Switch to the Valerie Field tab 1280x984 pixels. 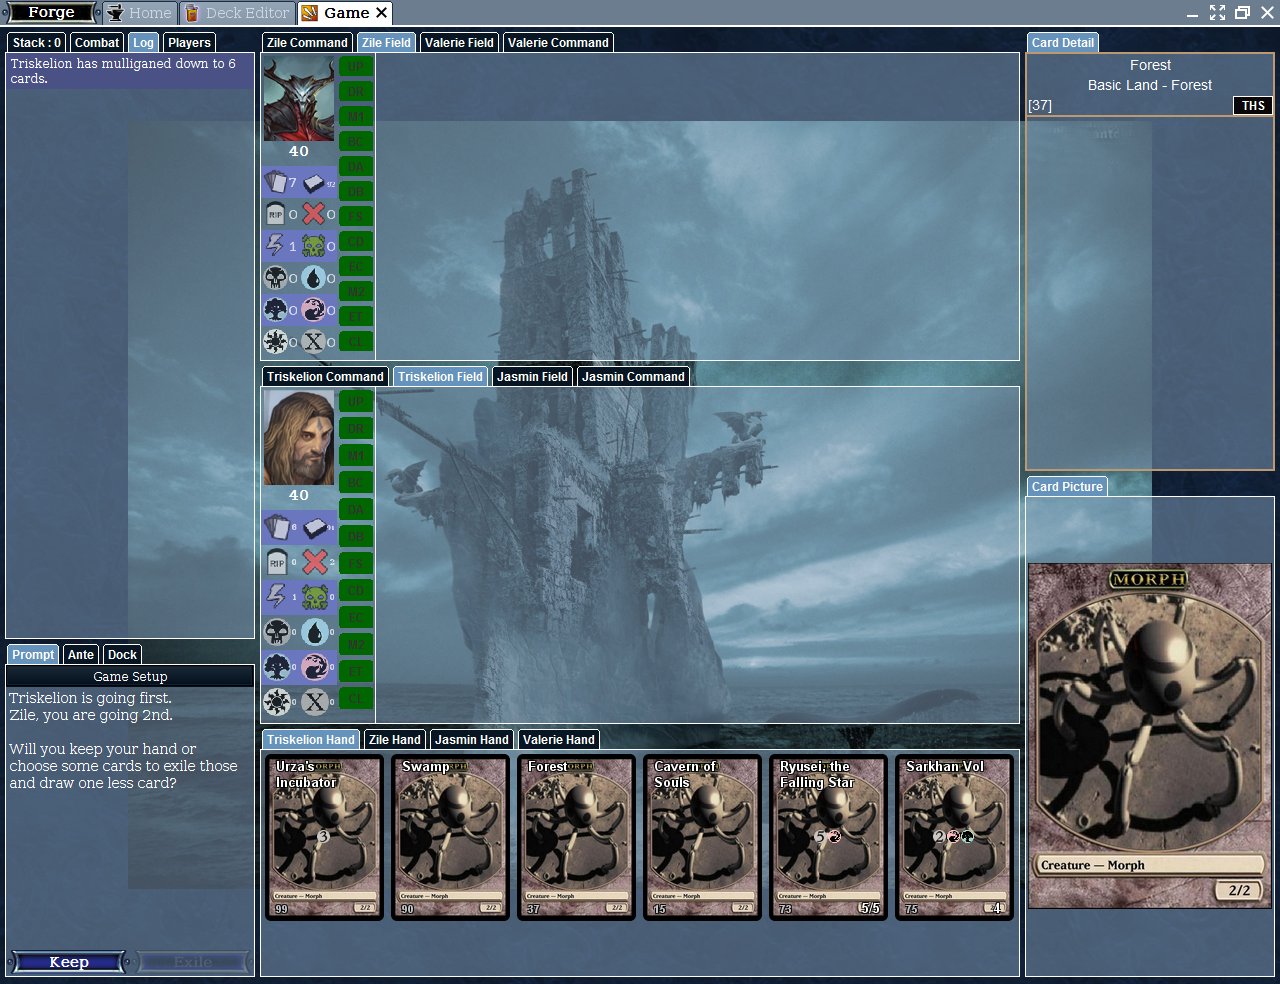click(459, 43)
